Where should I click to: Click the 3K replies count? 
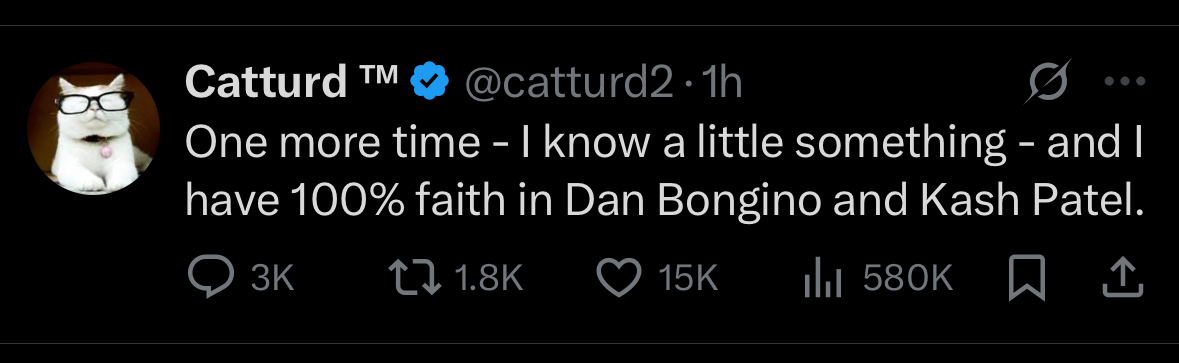tap(272, 279)
